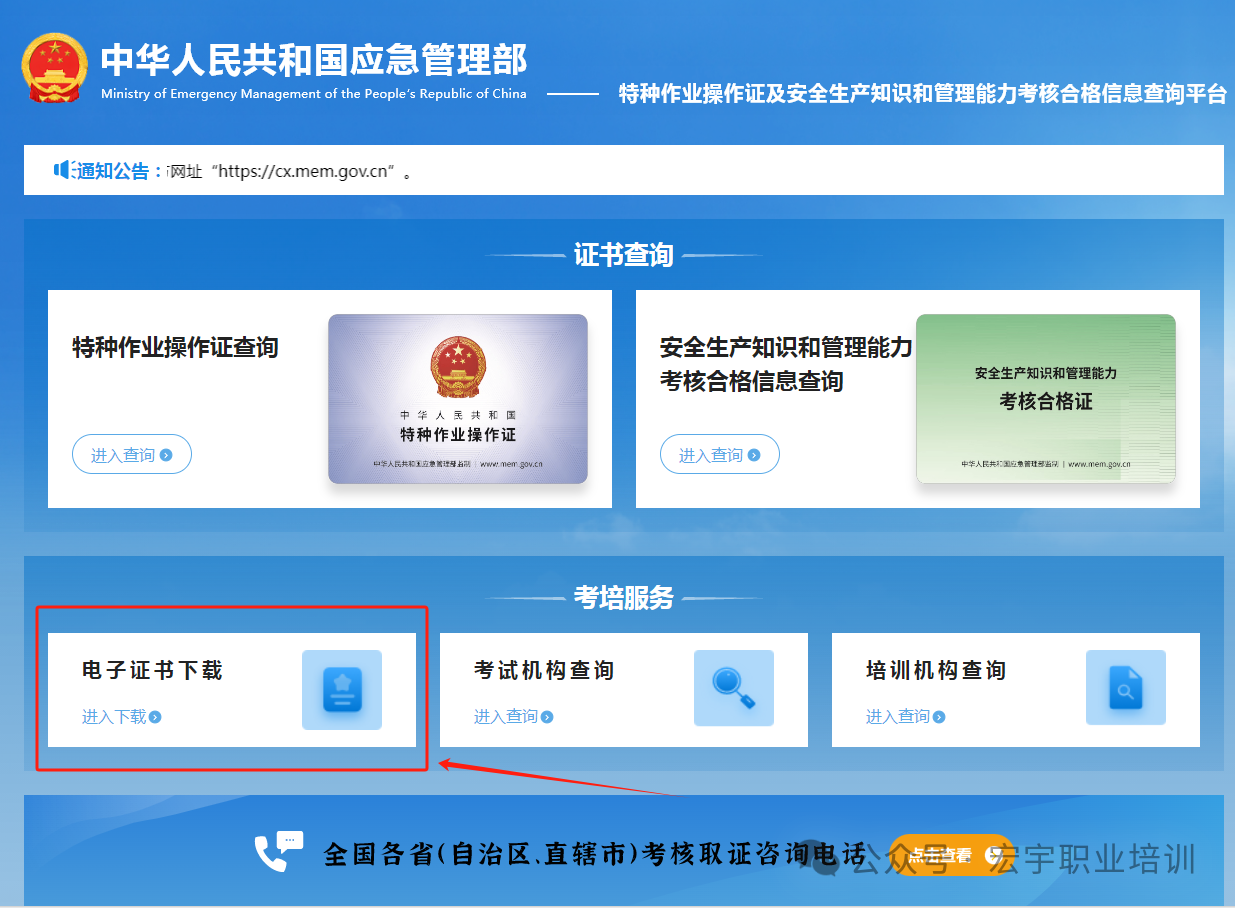Click the 培训机构查询 document search icon
Viewport: 1235px width, 908px height.
1126,690
